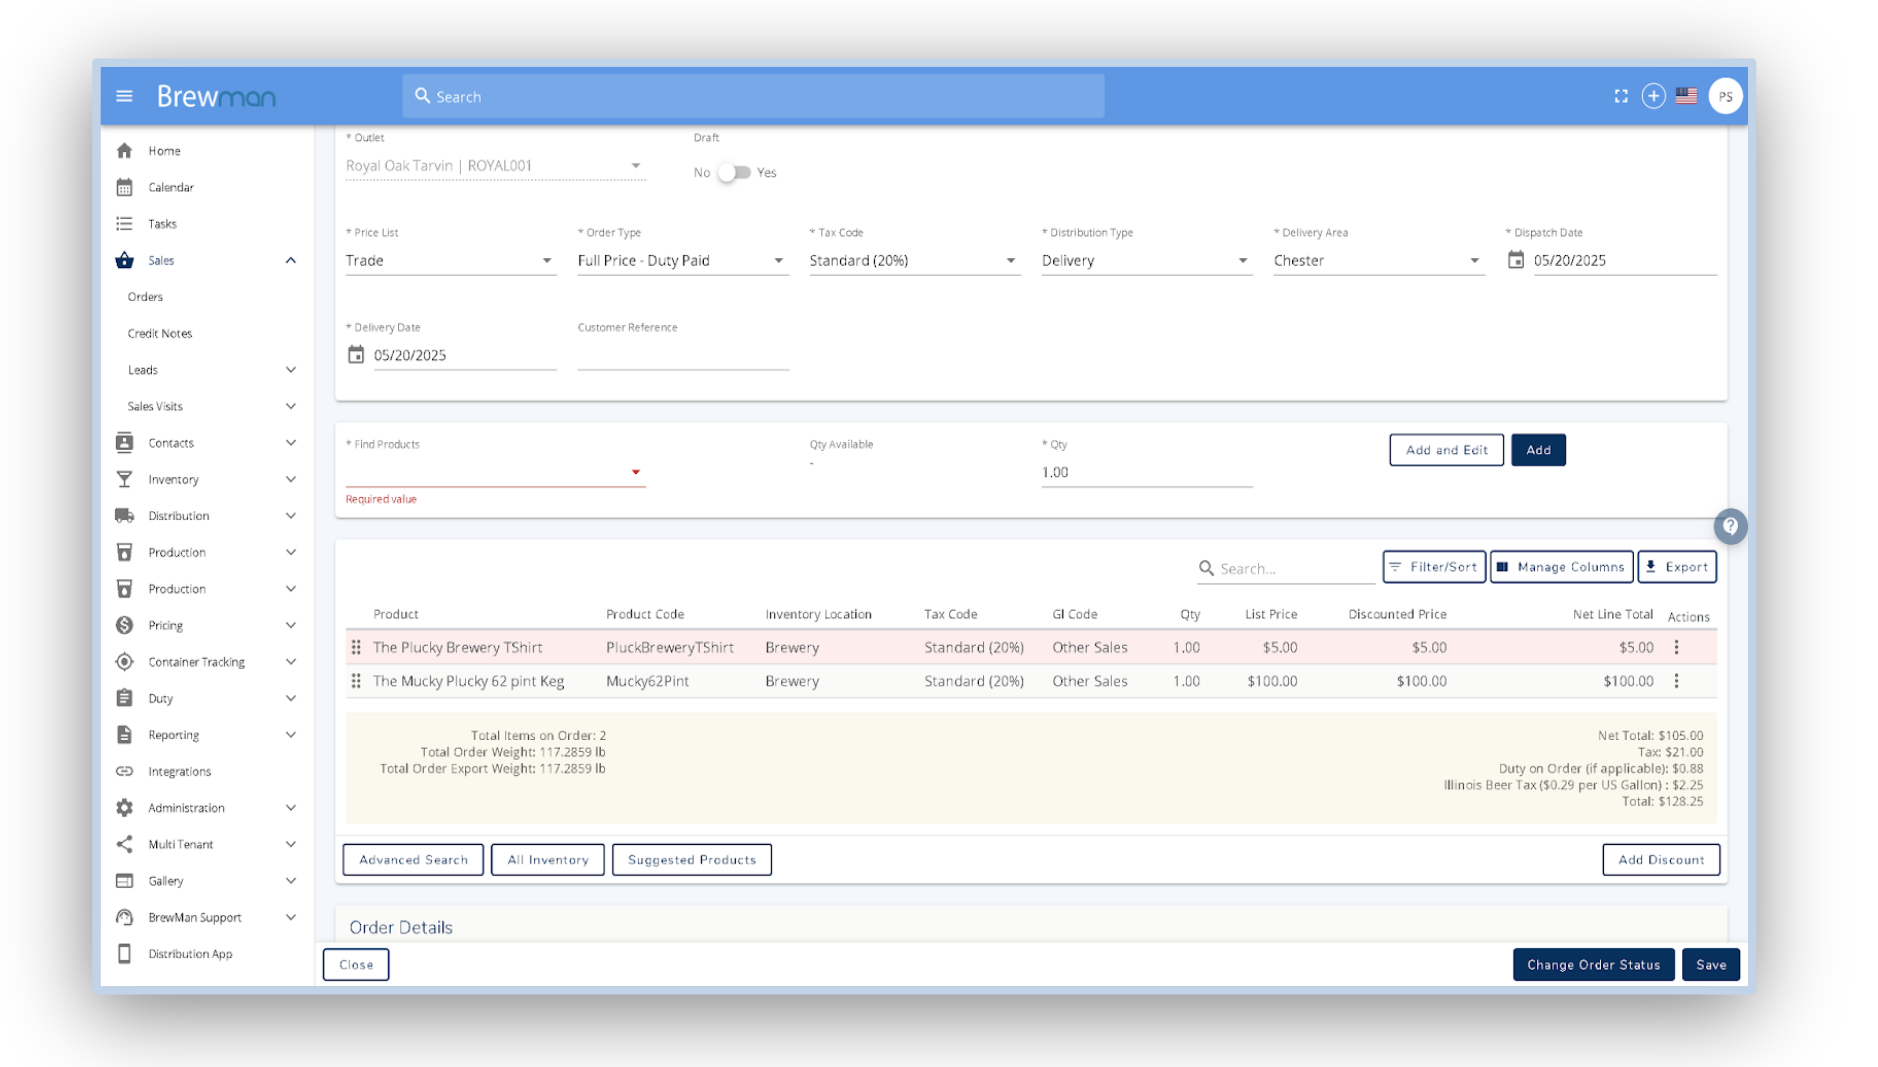Click the plus circle add icon
1878x1067 pixels.
tap(1653, 96)
